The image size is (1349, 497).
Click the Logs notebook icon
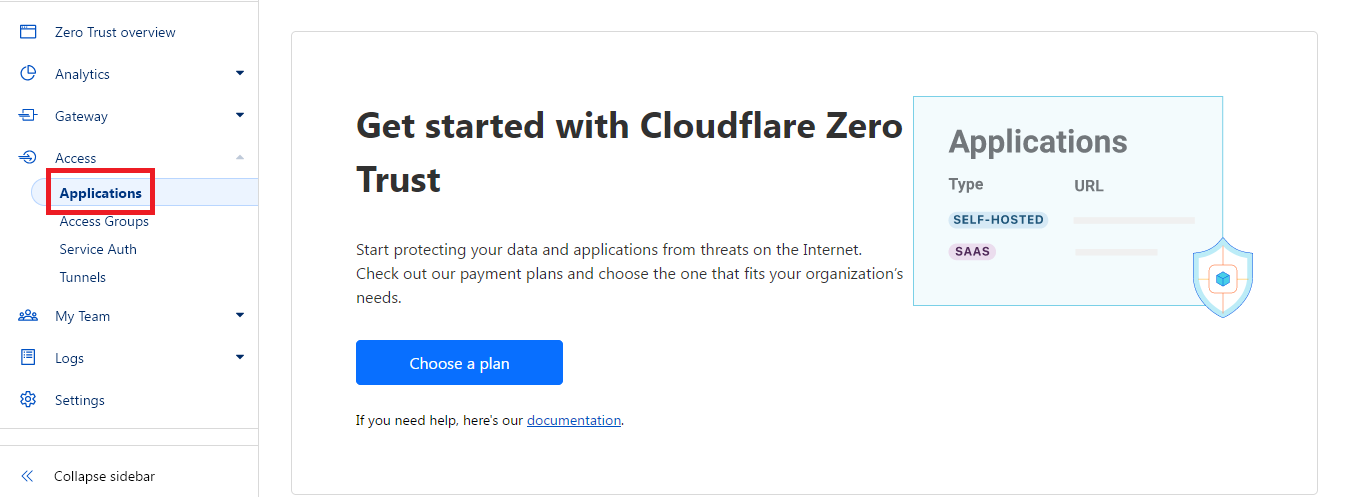click(28, 358)
